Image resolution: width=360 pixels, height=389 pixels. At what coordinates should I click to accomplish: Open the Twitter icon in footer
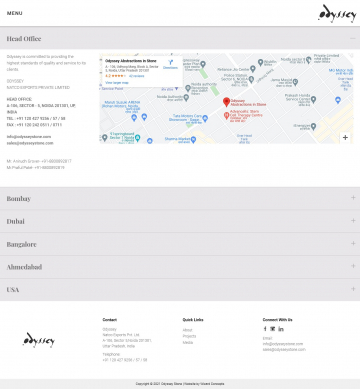point(273,329)
